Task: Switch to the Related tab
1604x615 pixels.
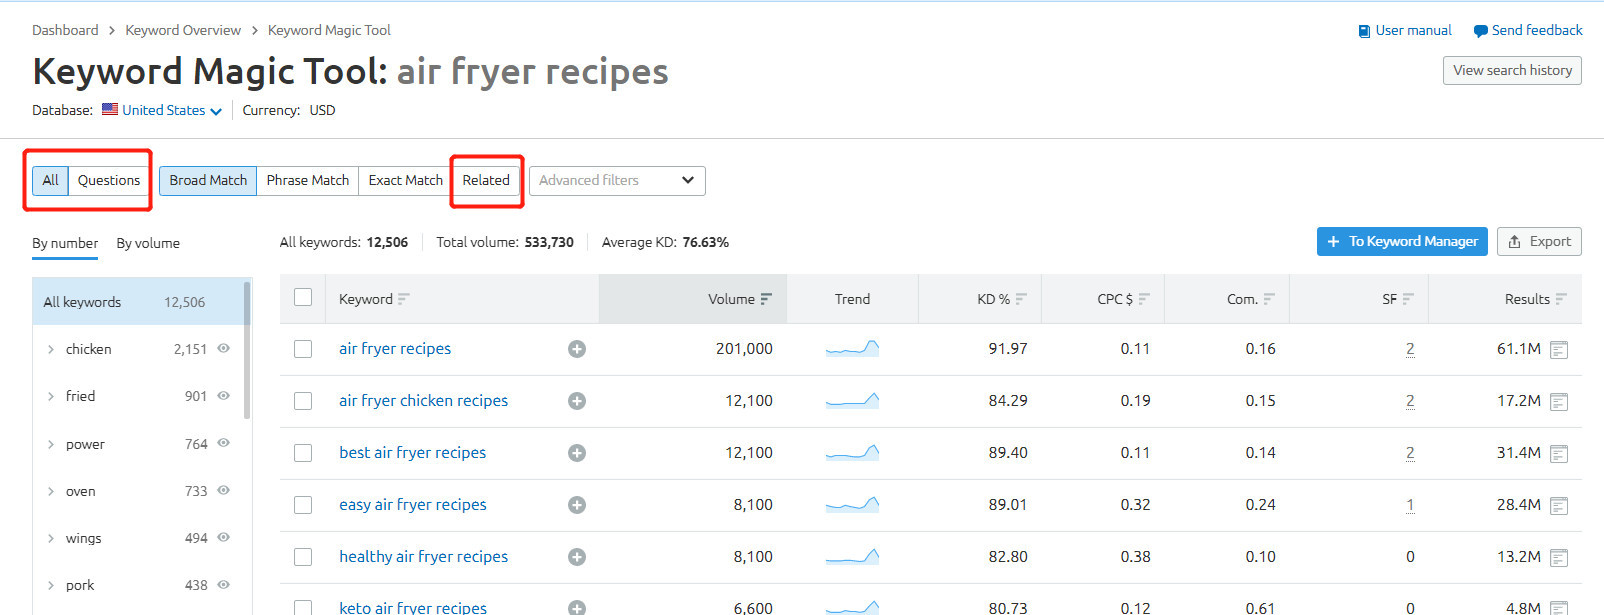Action: click(486, 181)
